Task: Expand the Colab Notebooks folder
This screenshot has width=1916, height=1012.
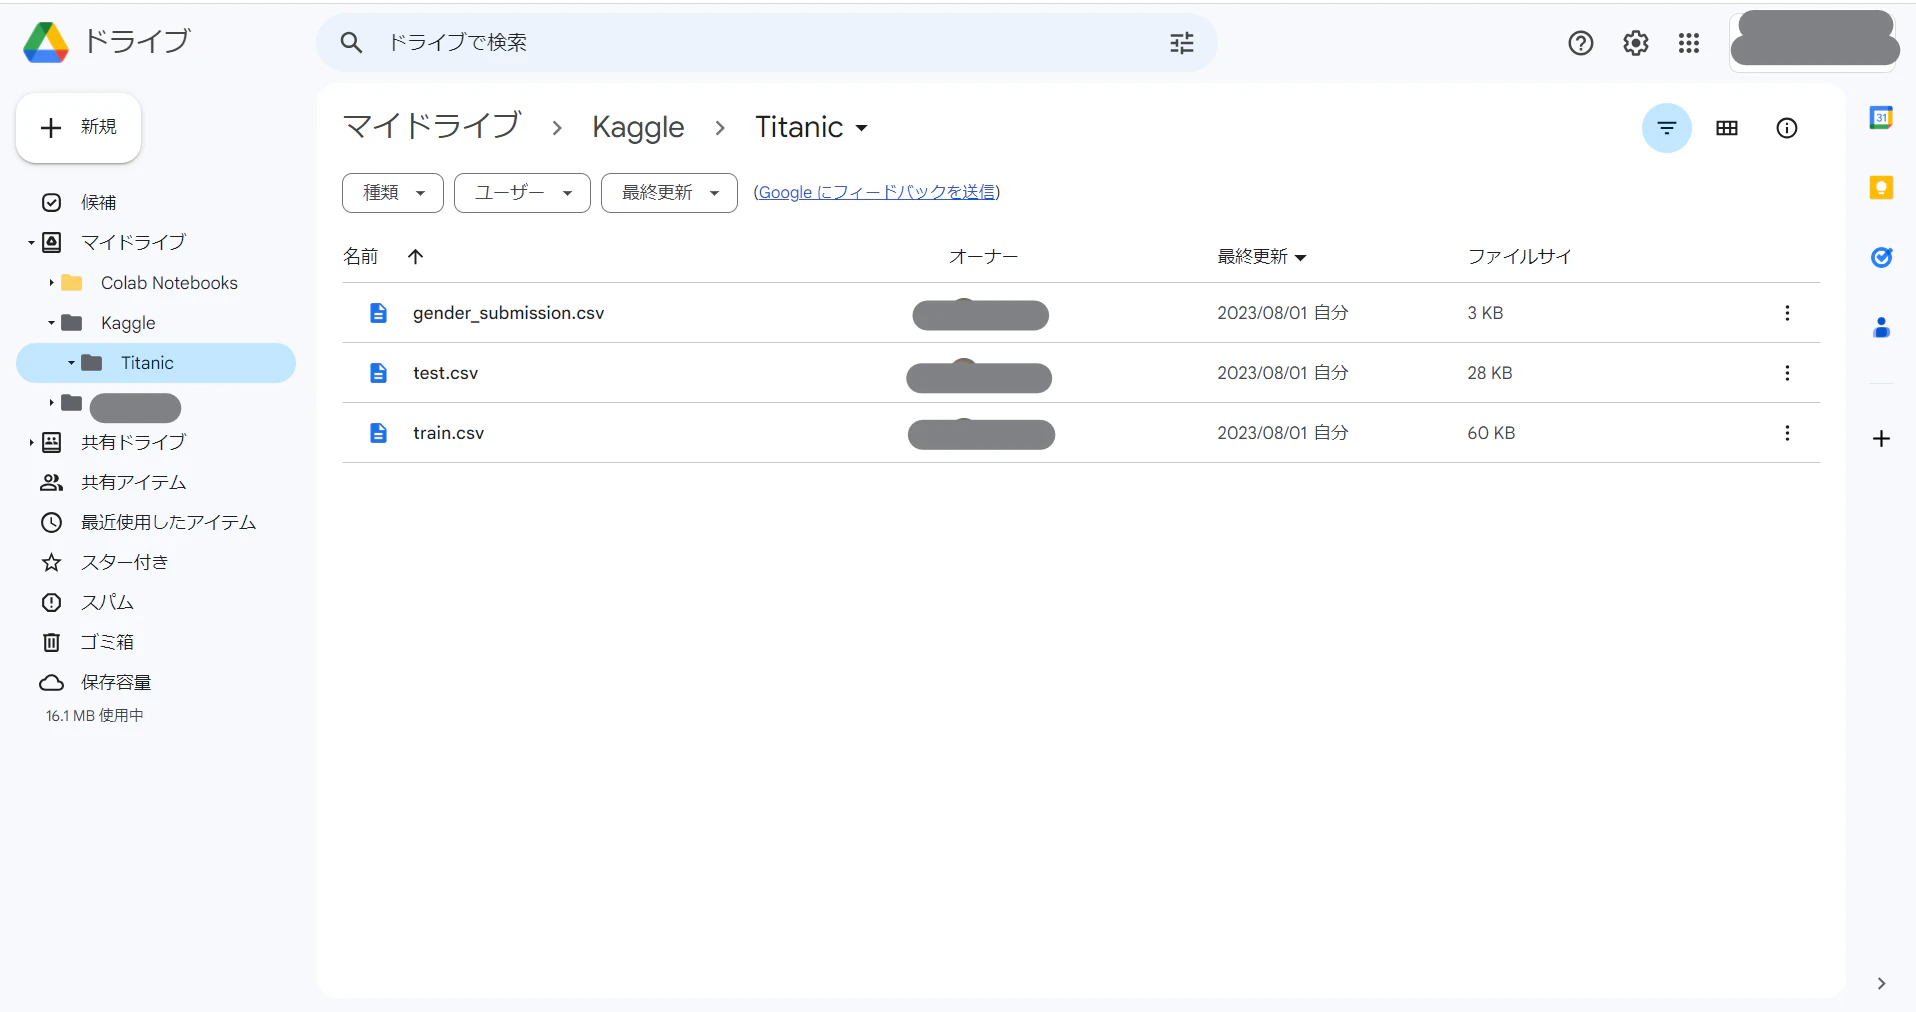Action: [x=51, y=283]
